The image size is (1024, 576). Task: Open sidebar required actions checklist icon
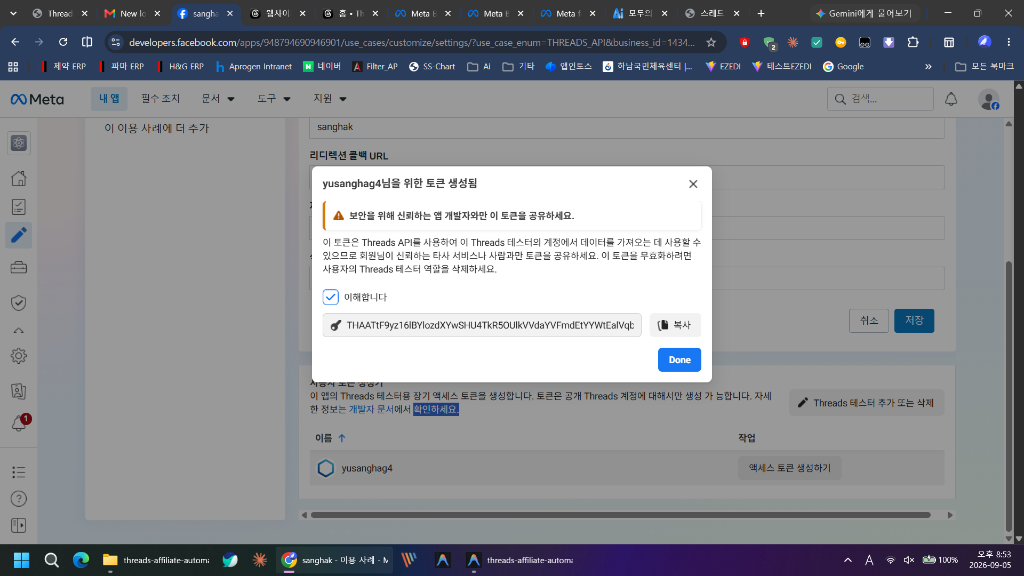(18, 207)
